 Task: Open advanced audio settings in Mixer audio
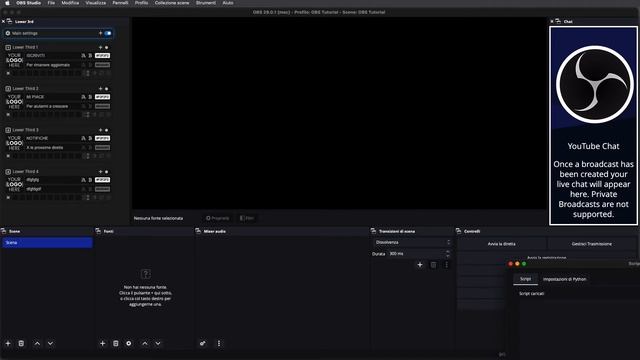coord(202,343)
